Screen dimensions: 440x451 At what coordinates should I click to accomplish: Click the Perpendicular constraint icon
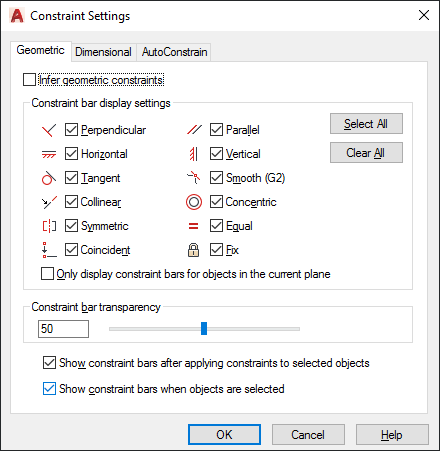[x=49, y=130]
